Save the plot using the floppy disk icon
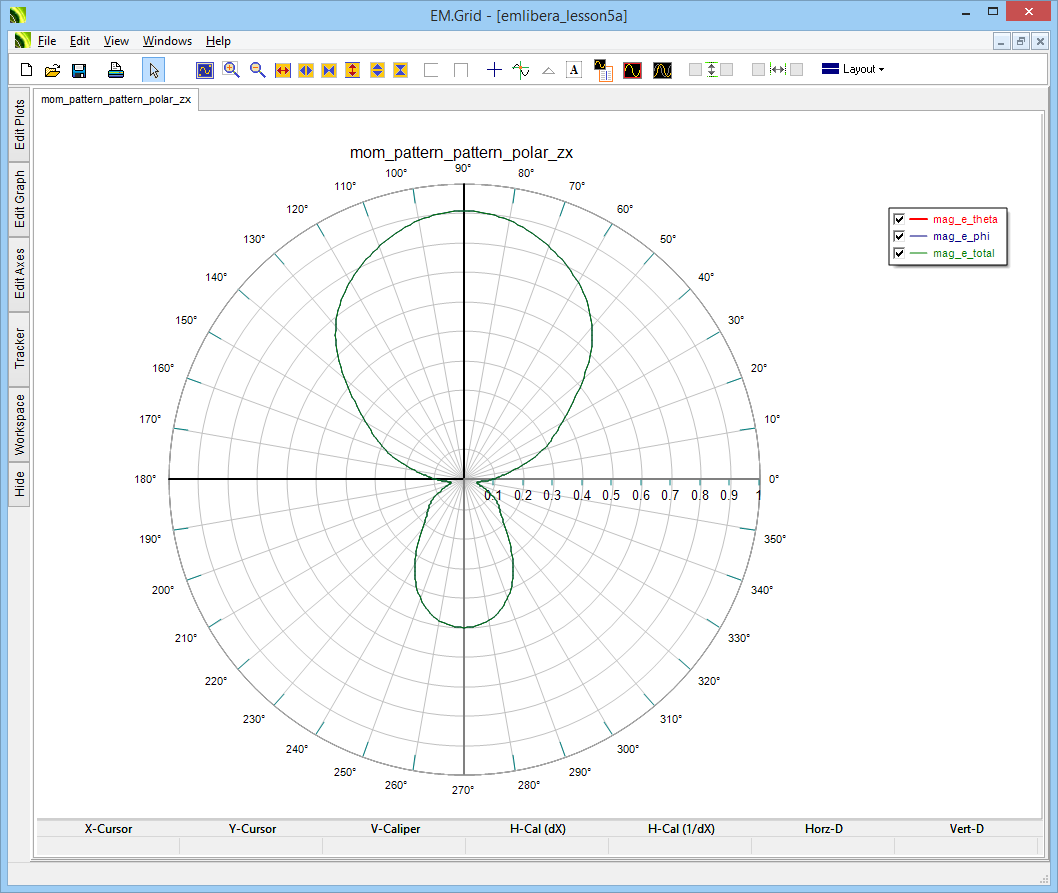This screenshot has height=893, width=1058. point(79,70)
